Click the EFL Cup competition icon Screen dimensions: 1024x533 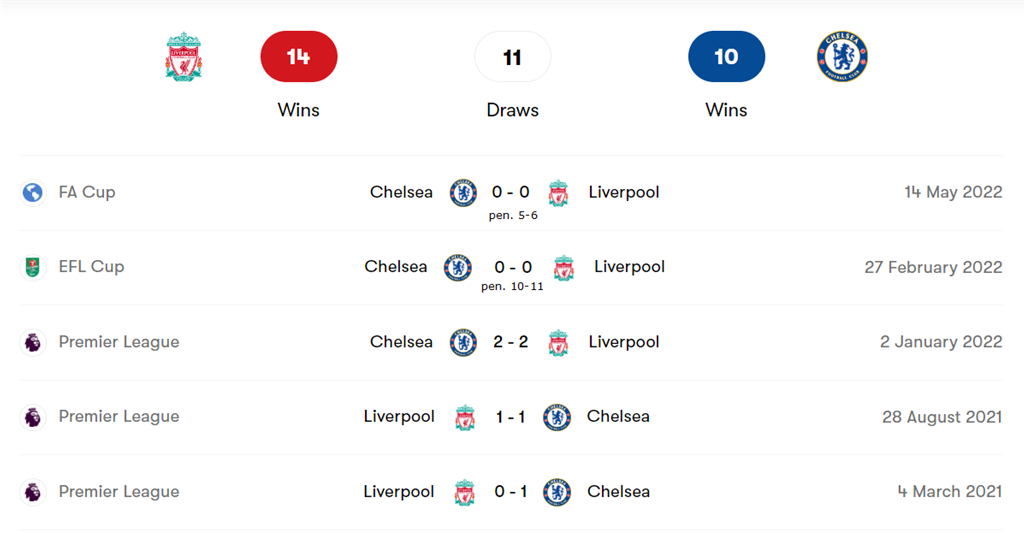(x=33, y=267)
